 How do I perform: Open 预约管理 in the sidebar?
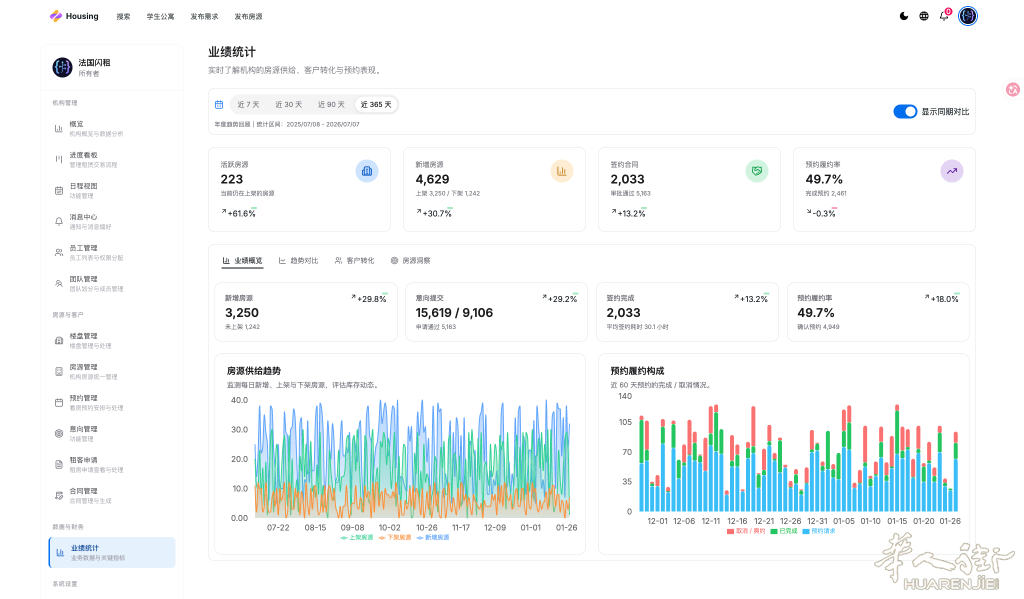112,402
